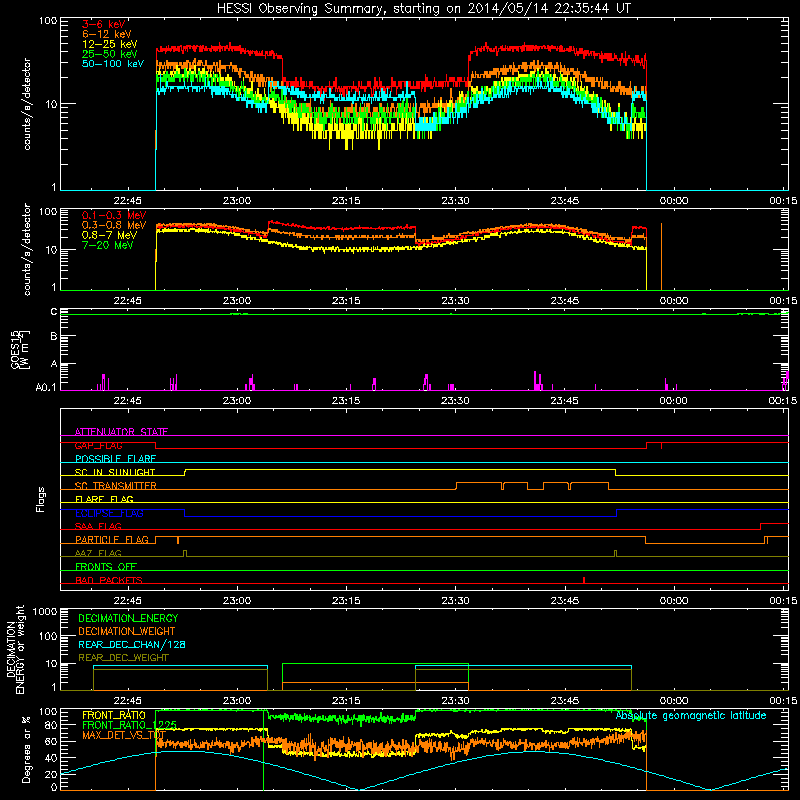Click the DECIMATION ENERGY or weight axis label
Screen dimensions: 800x800
15,649
